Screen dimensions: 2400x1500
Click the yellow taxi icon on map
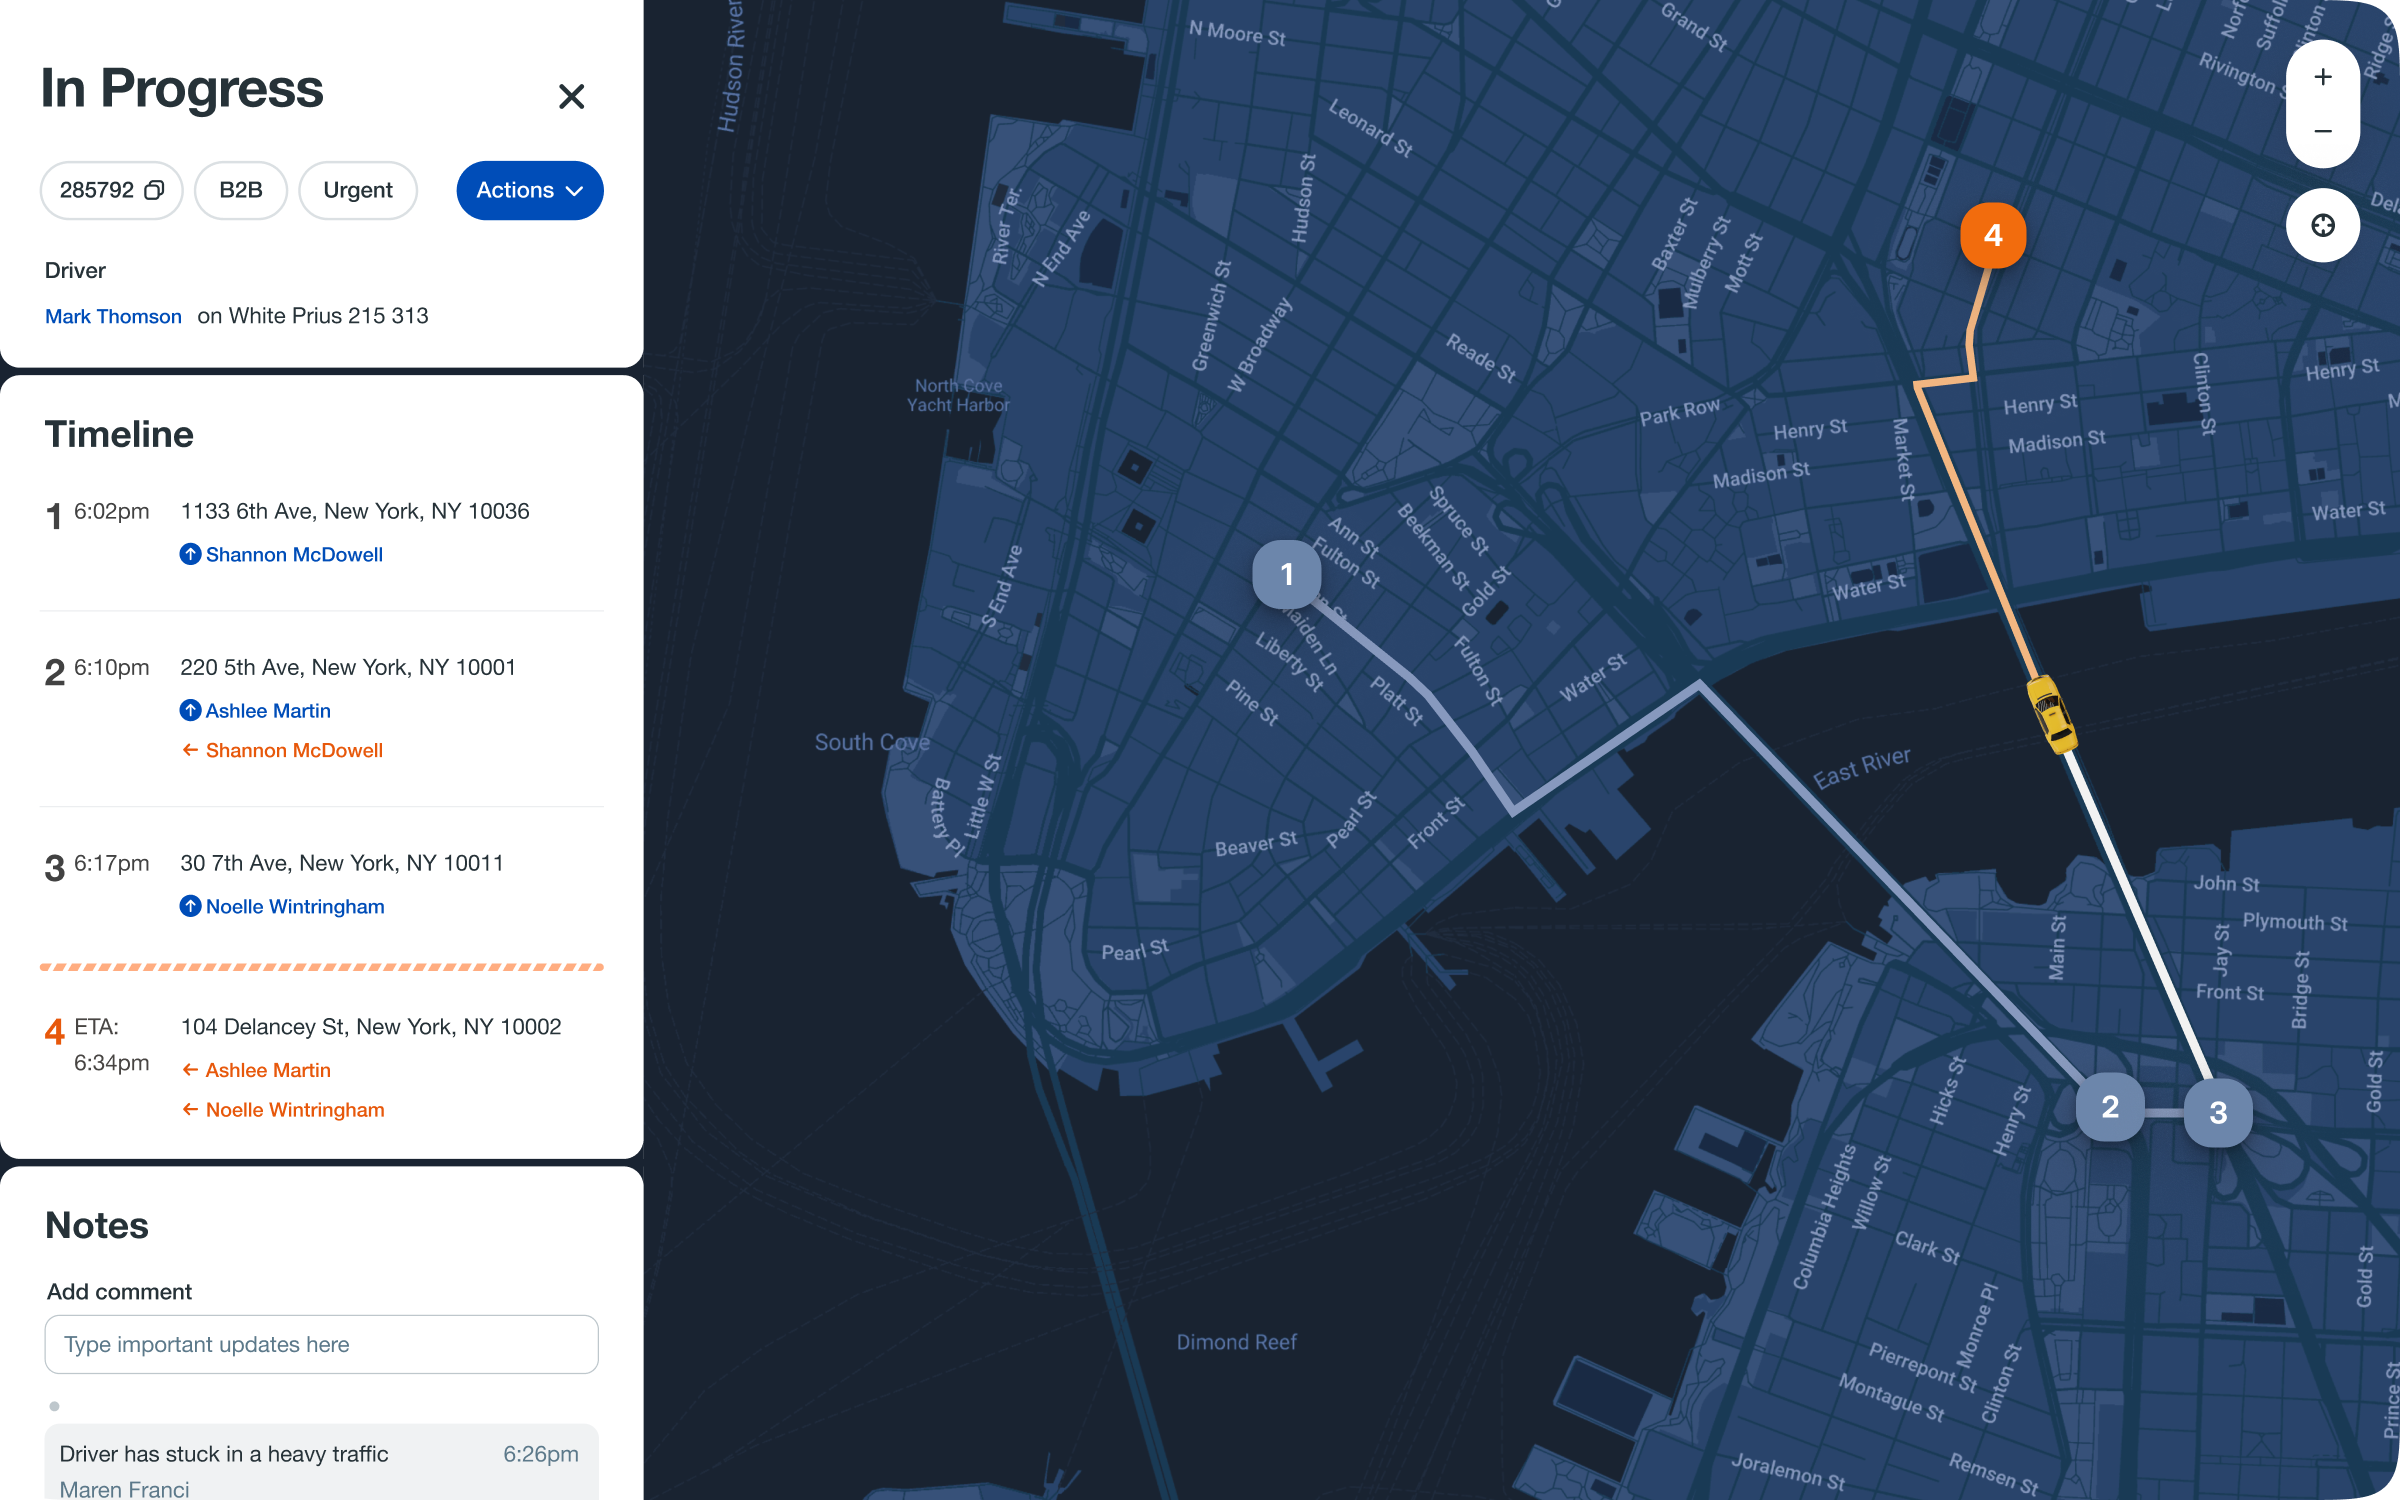point(2051,714)
